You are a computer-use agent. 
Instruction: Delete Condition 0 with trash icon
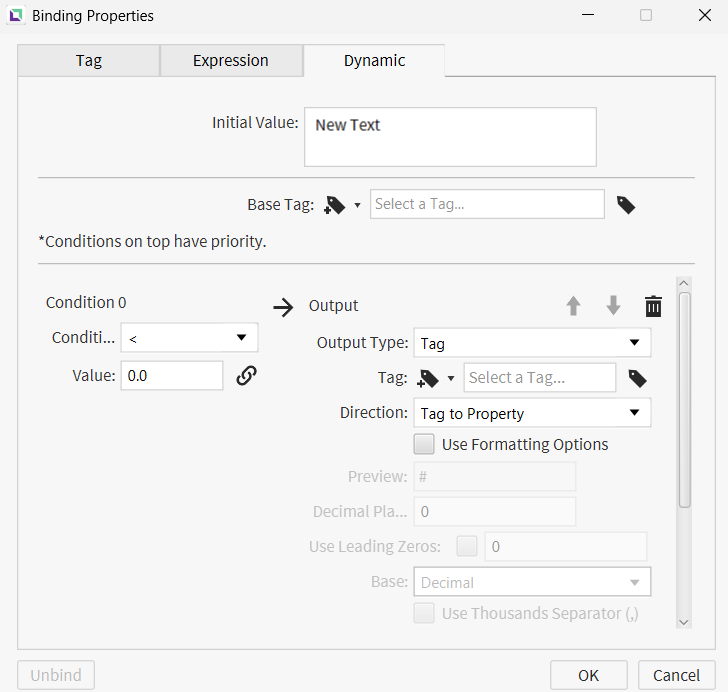pos(653,306)
